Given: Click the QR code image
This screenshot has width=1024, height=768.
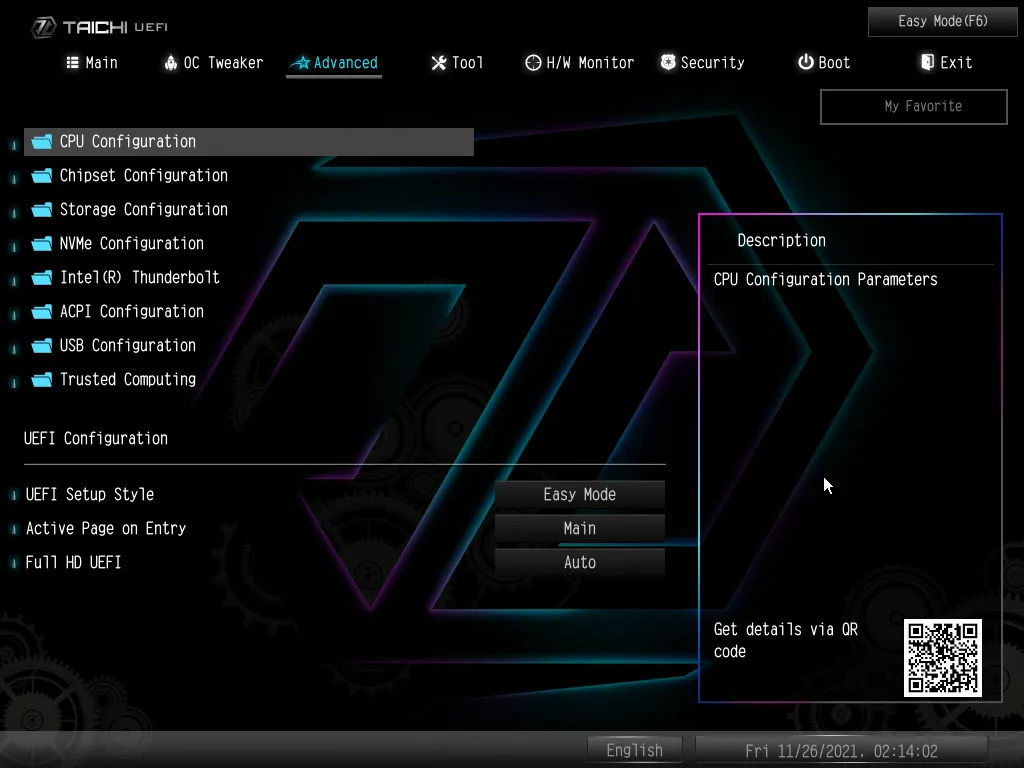Looking at the screenshot, I should [942, 658].
